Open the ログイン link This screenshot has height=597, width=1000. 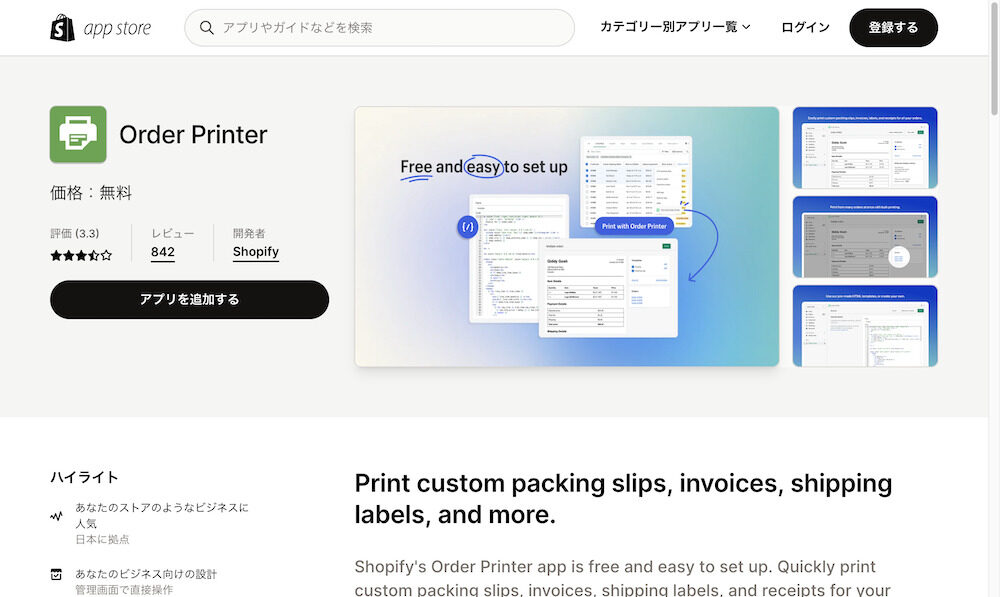pyautogui.click(x=805, y=27)
